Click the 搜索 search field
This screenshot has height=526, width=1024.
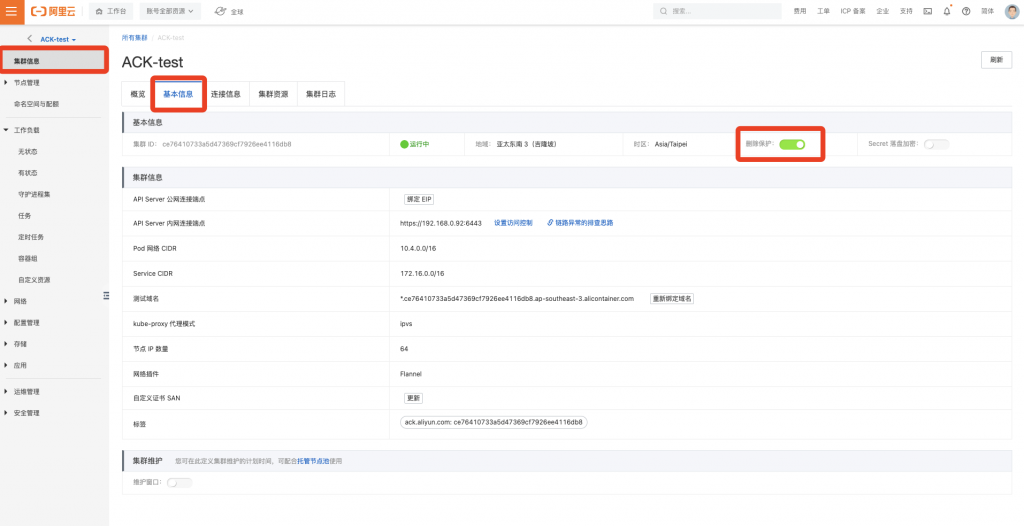[717, 11]
